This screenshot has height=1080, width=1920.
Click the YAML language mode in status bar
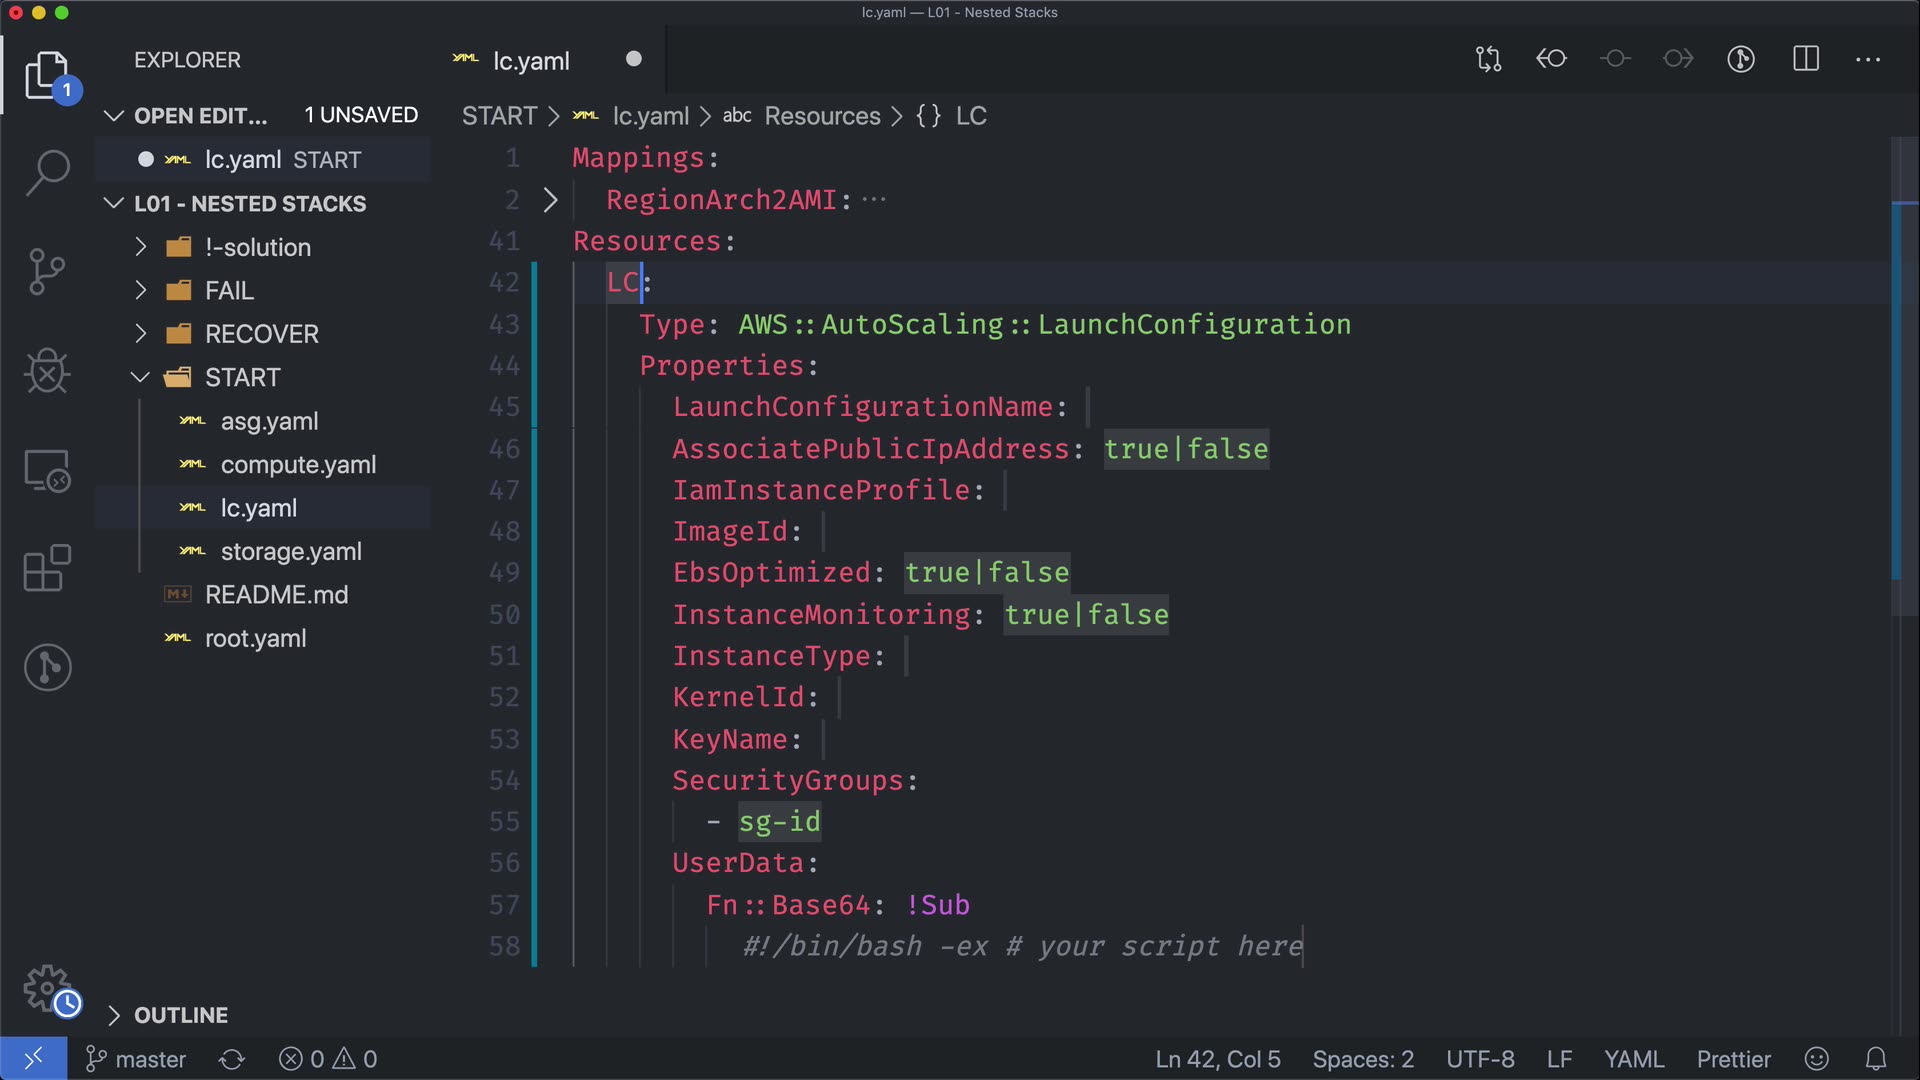(1633, 1059)
